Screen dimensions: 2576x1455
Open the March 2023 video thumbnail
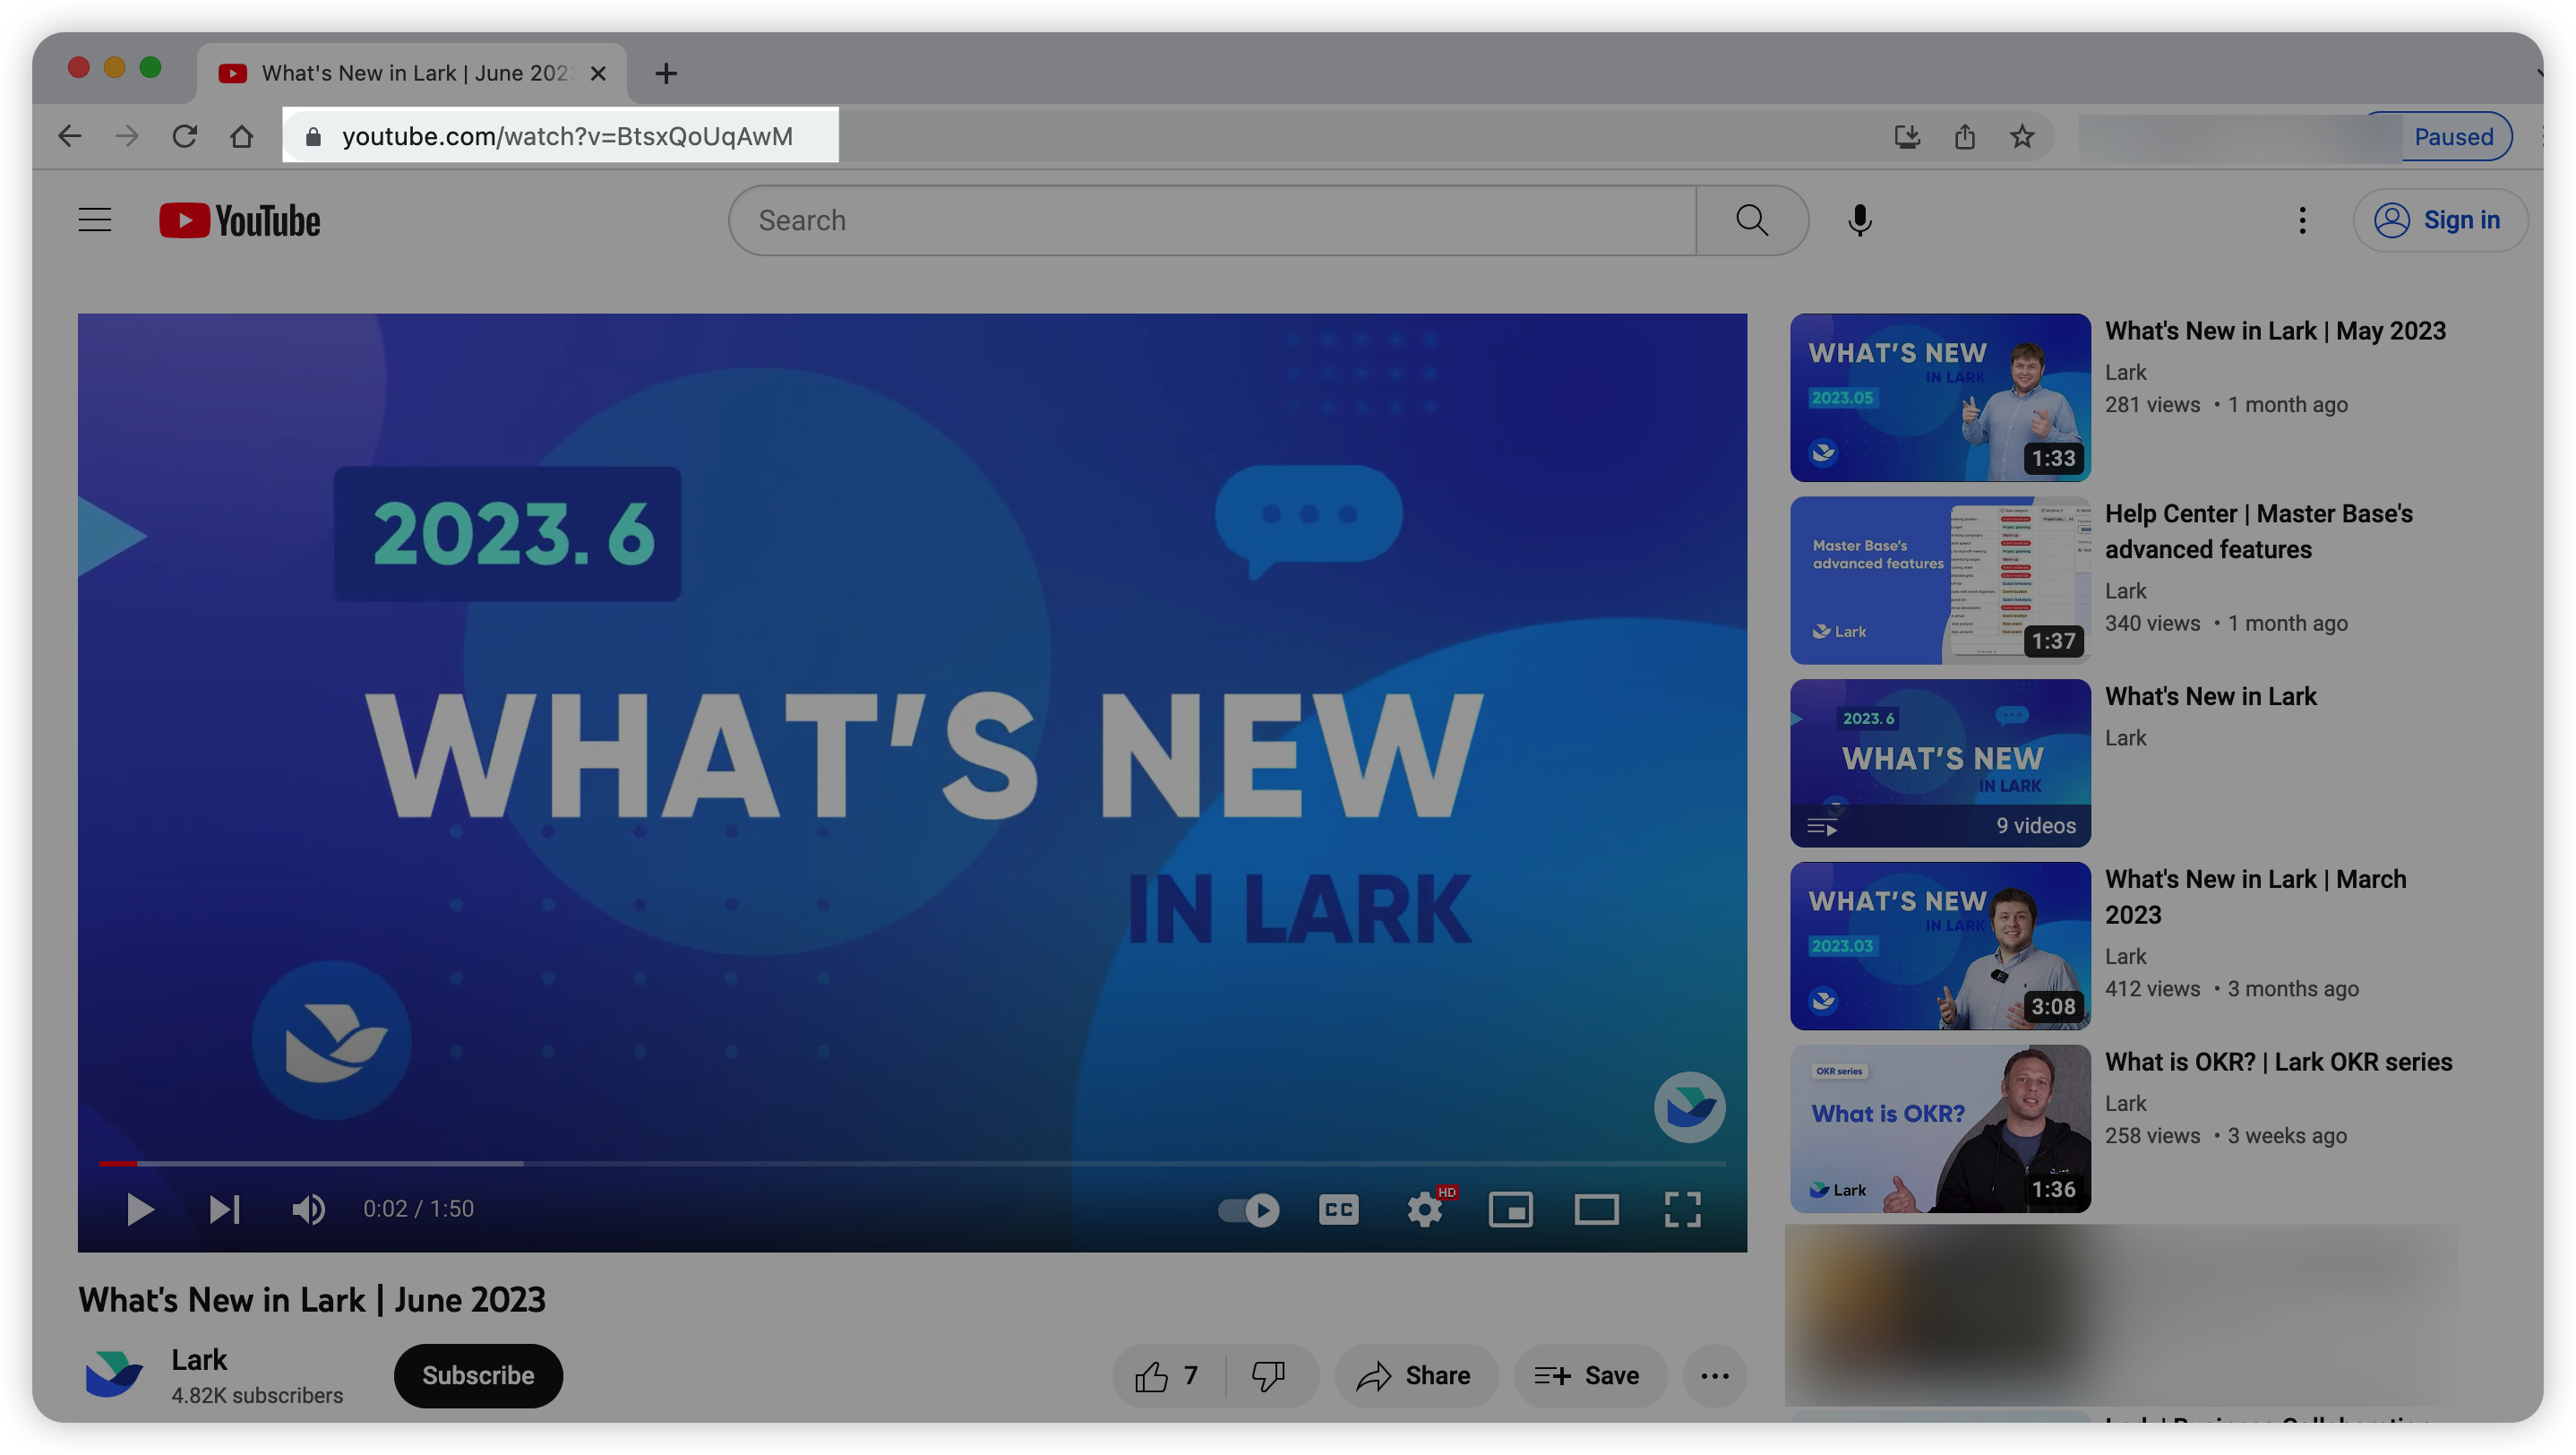pyautogui.click(x=1940, y=946)
